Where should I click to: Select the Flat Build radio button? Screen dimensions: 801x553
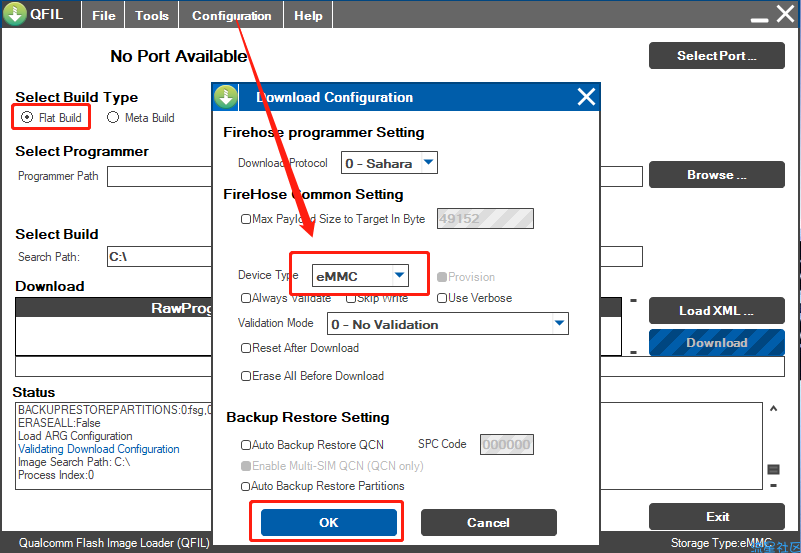(27, 117)
